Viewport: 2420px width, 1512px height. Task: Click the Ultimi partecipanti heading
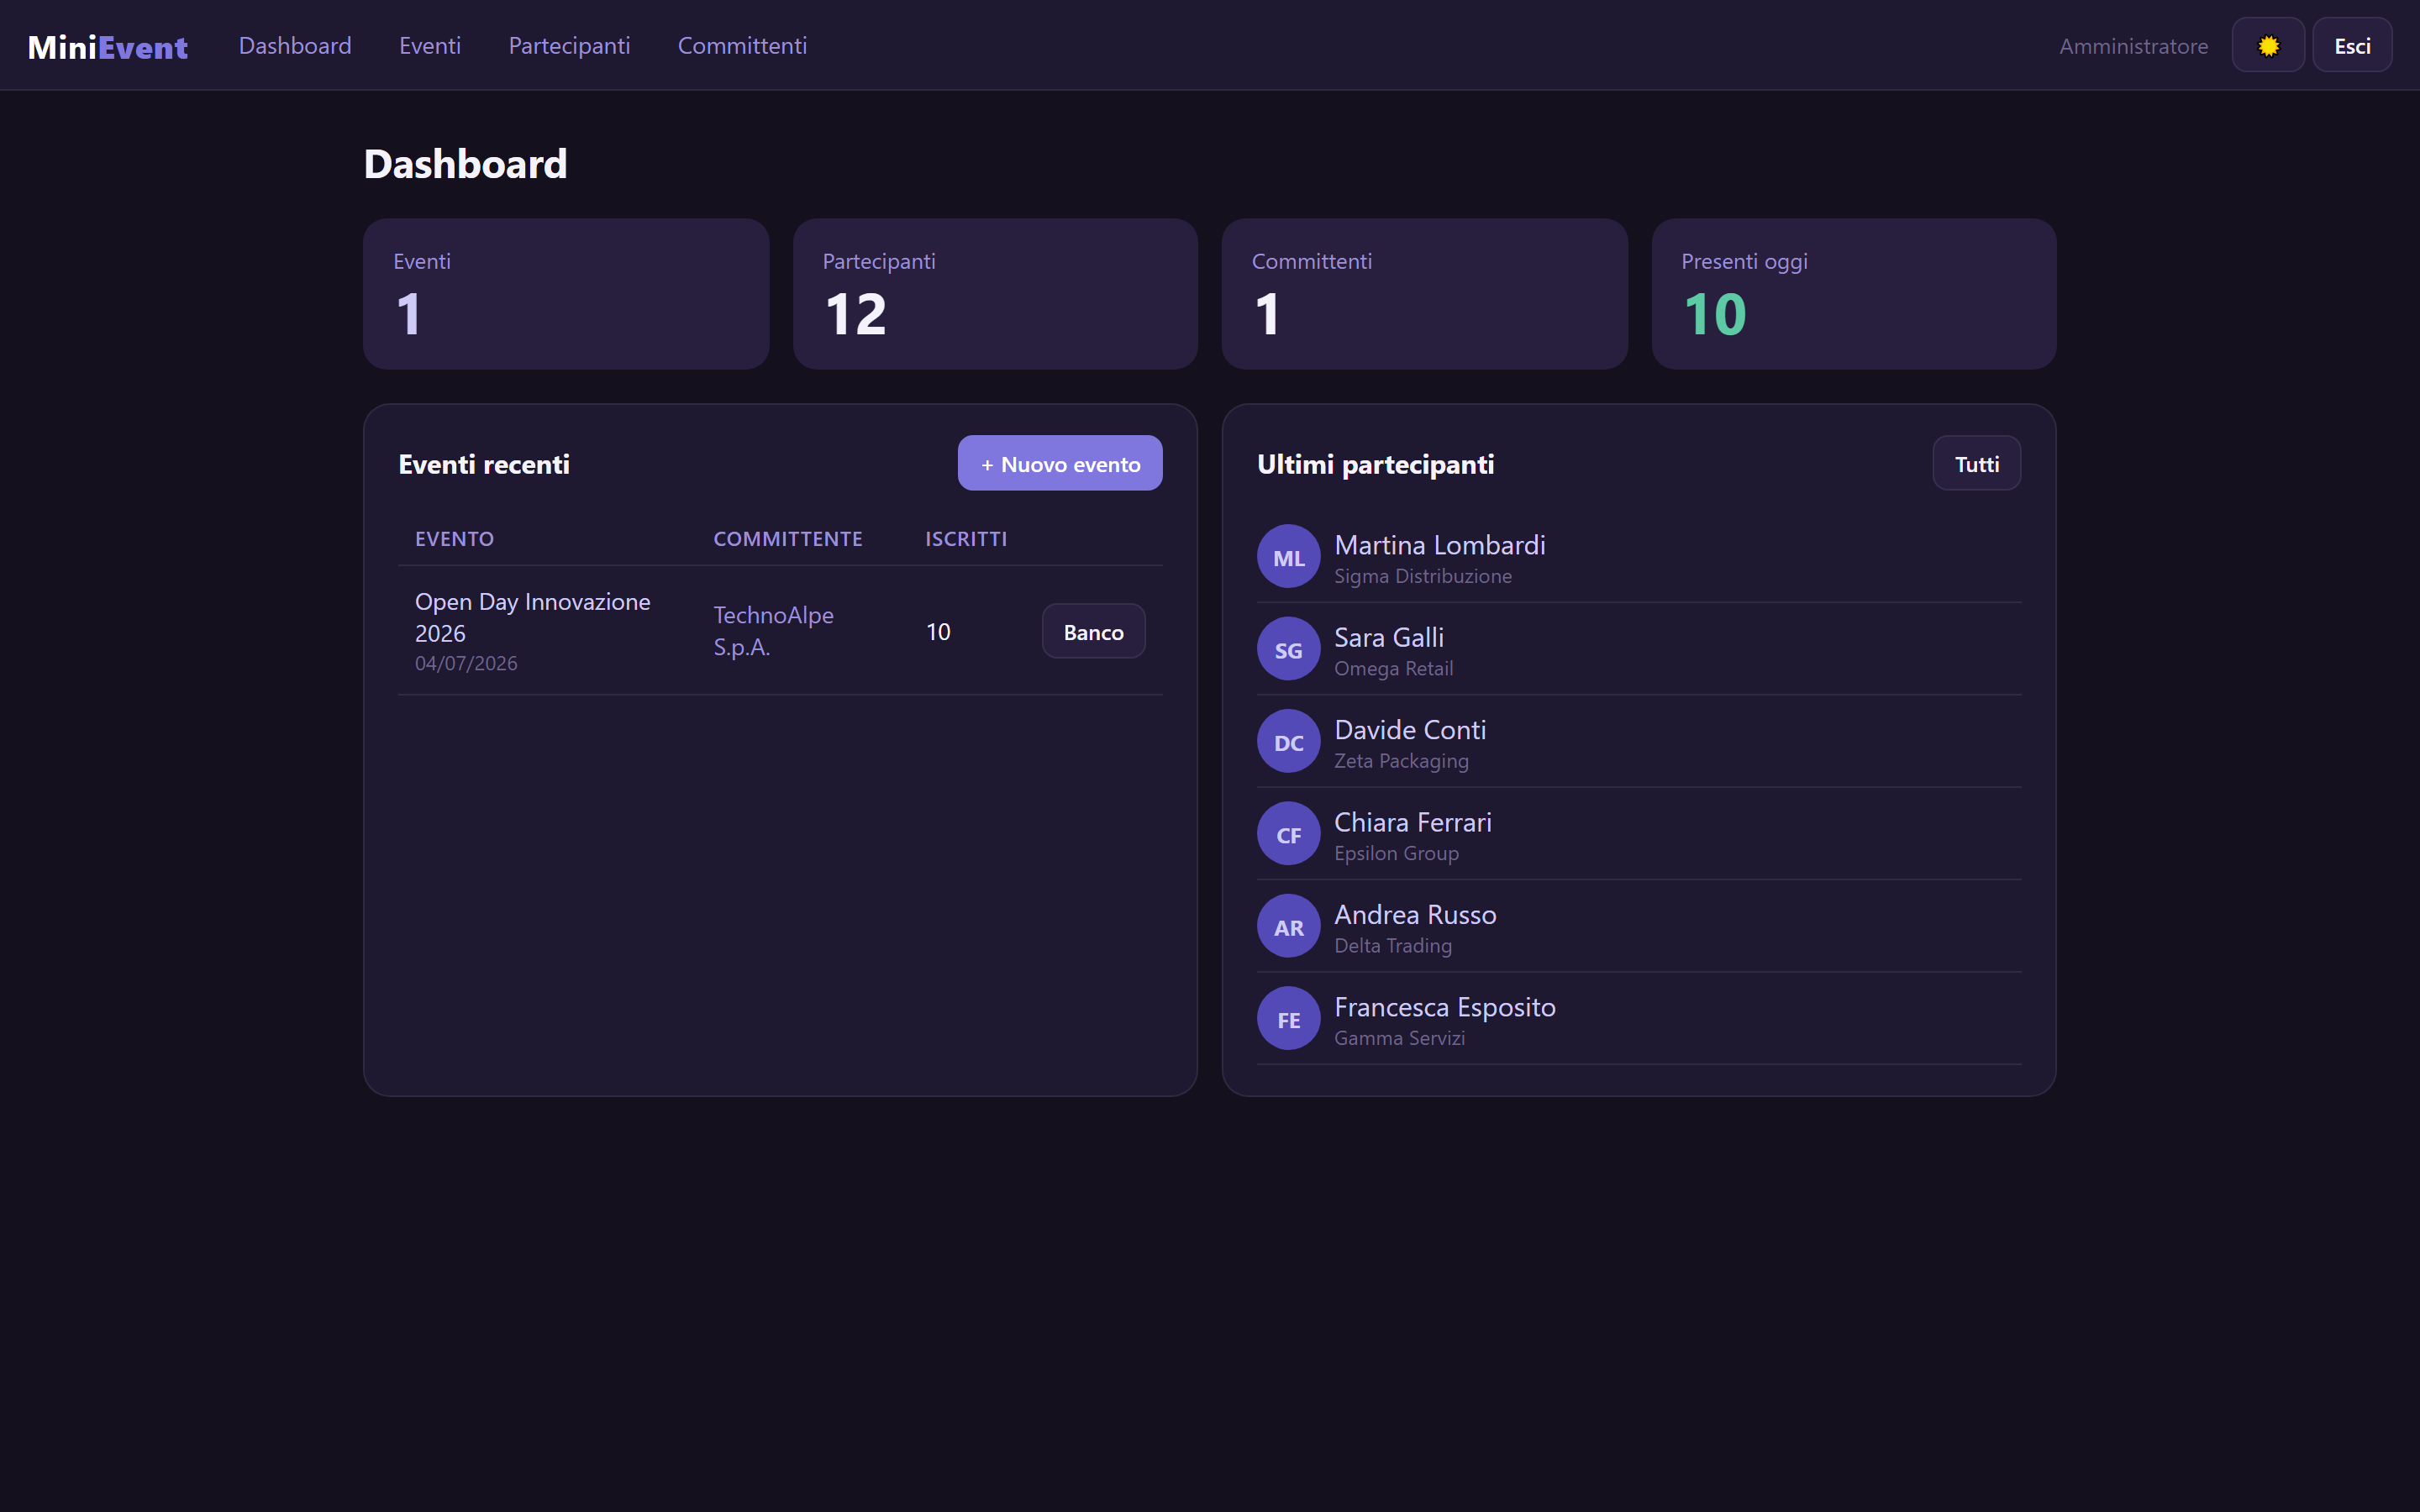click(x=1375, y=464)
